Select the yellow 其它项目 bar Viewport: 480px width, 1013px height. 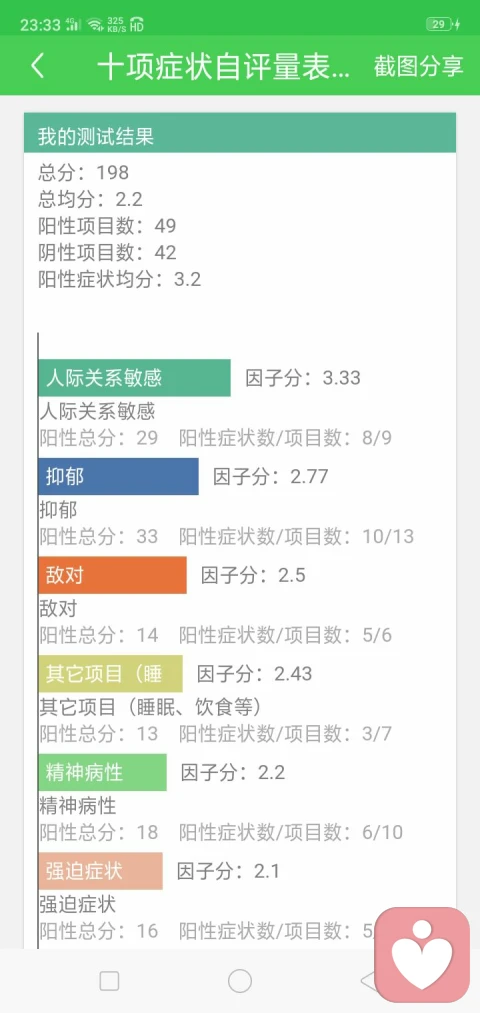click(x=110, y=674)
